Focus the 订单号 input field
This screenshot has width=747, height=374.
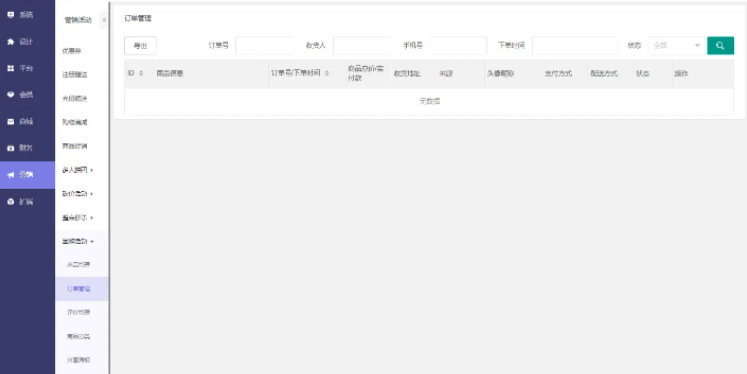(x=264, y=46)
